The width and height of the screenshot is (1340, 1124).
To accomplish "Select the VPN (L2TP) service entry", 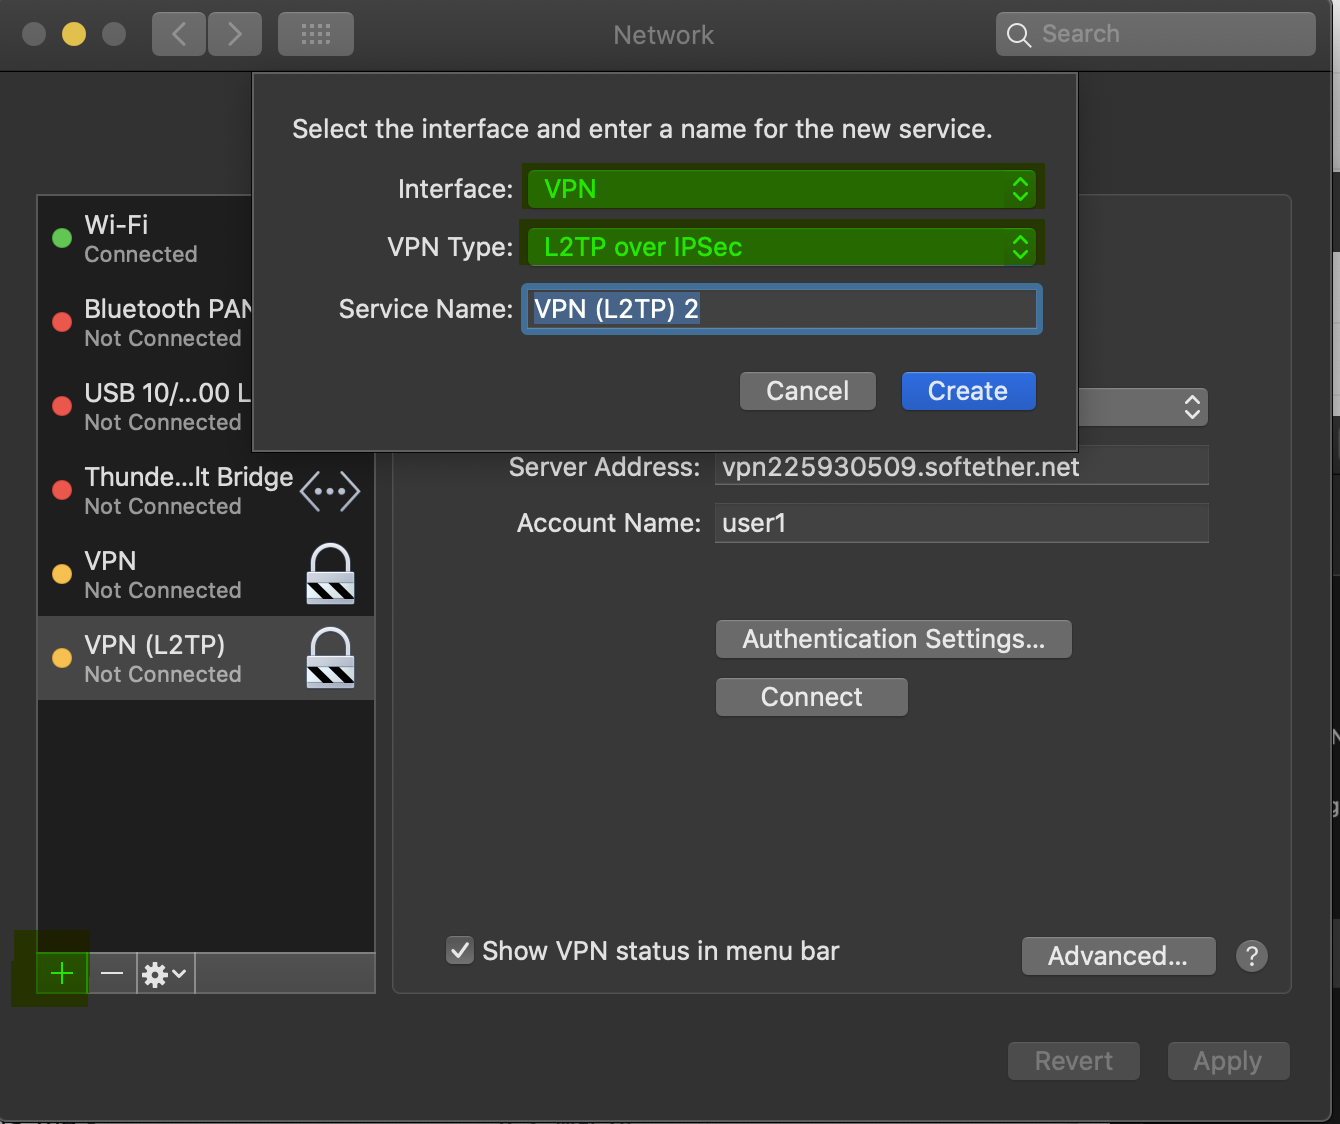I will click(206, 658).
